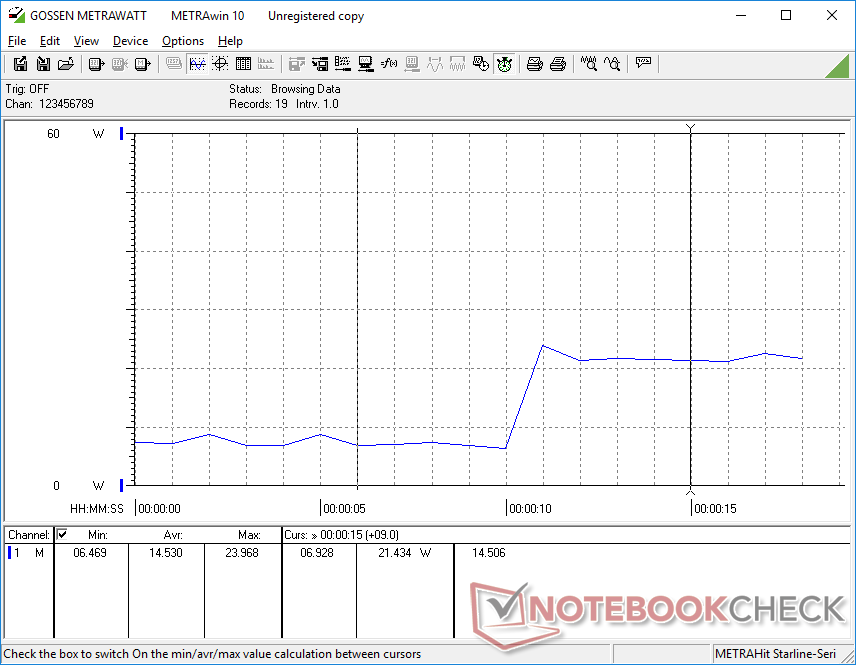The image size is (856, 665).
Task: Toggle the green stopwatch timer icon
Action: (x=504, y=64)
